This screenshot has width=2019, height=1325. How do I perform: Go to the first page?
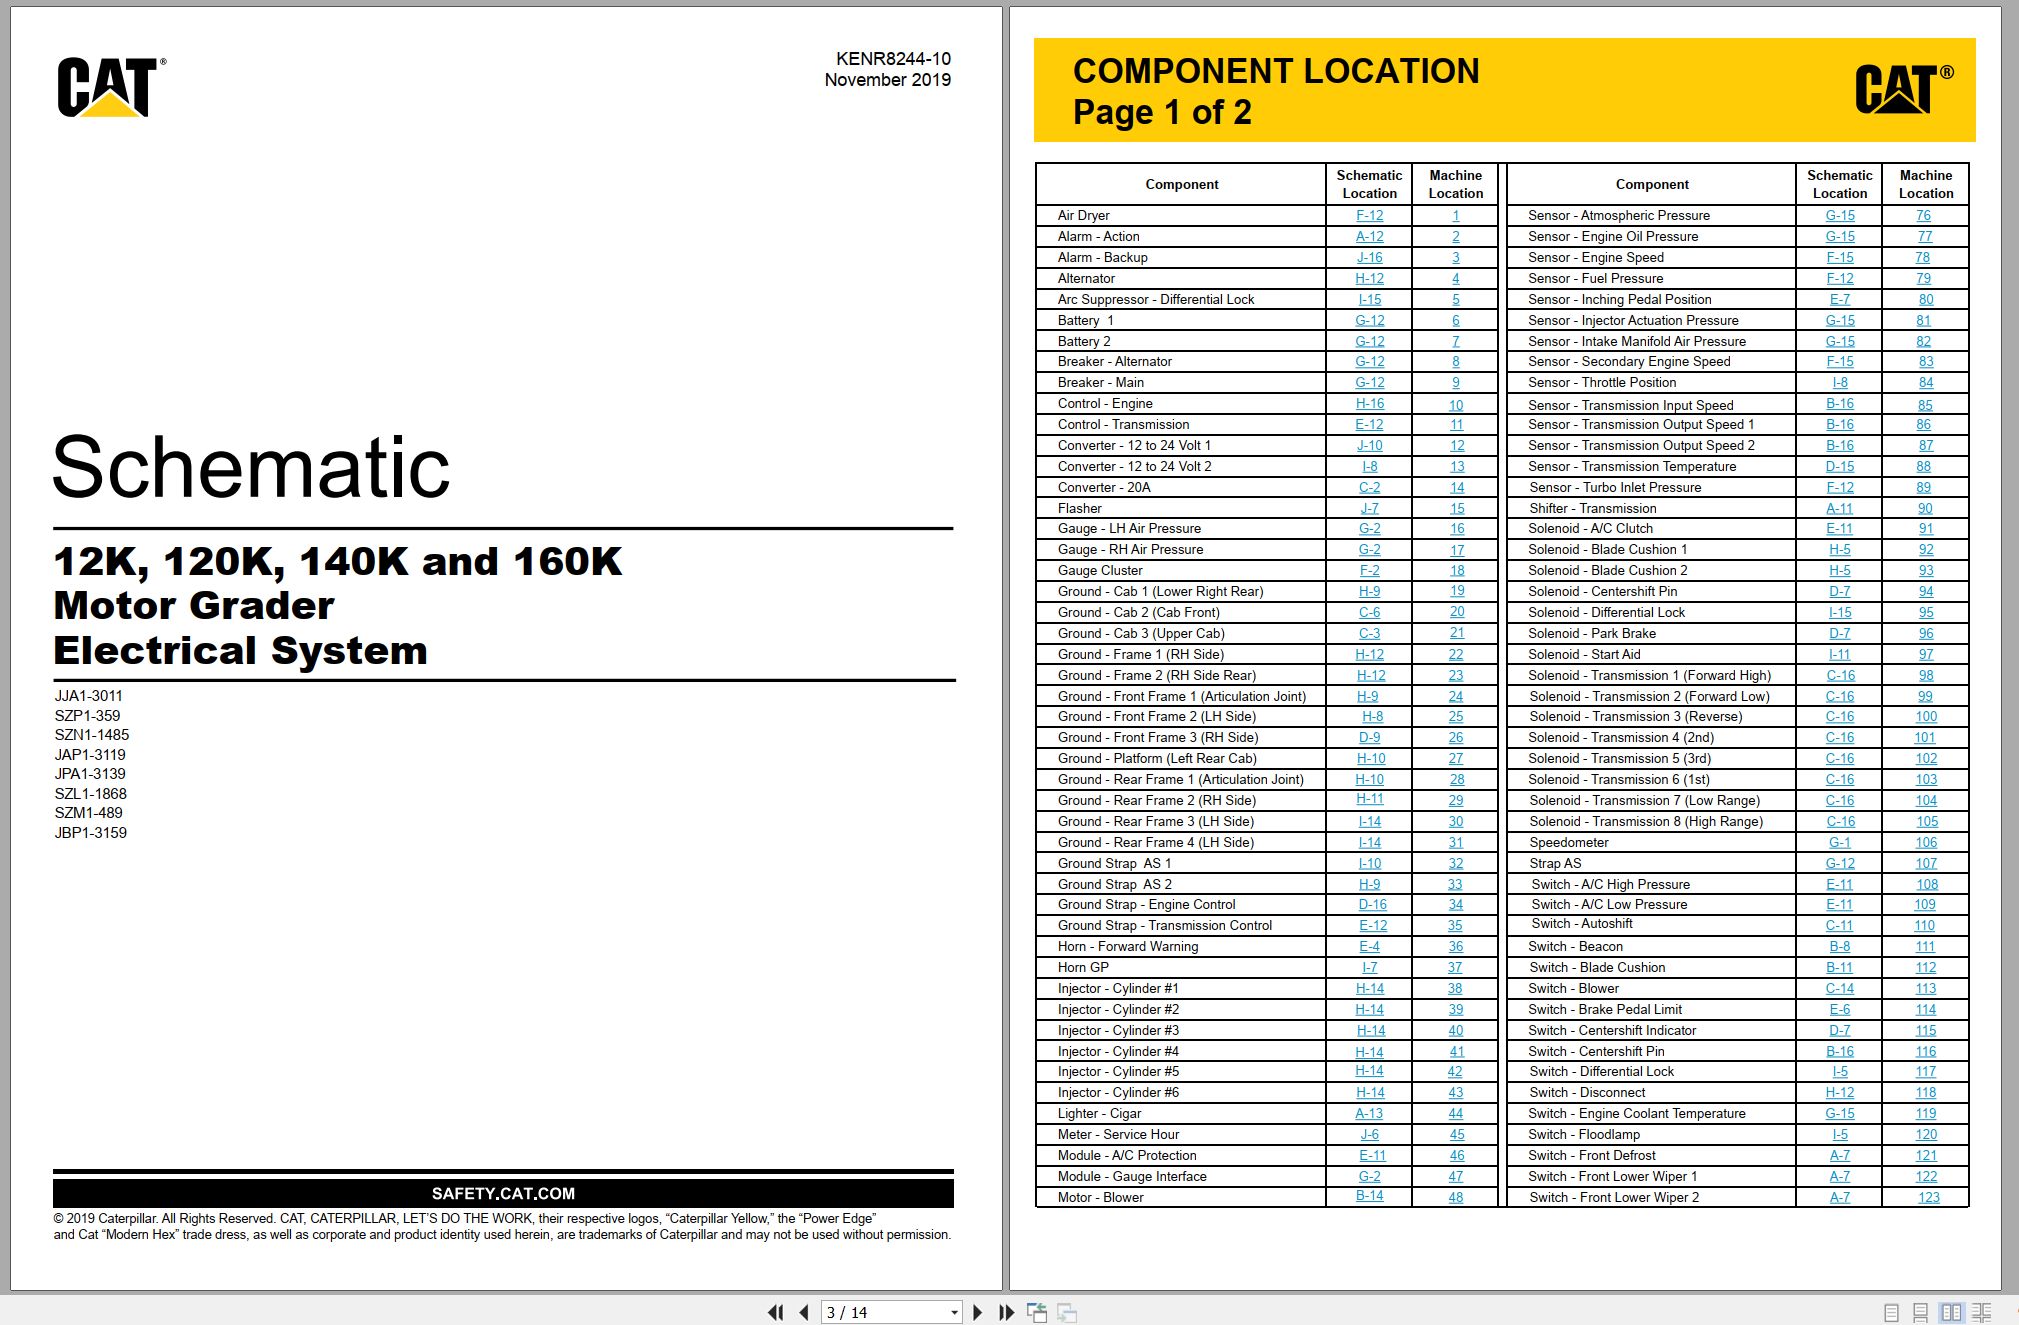point(775,1312)
